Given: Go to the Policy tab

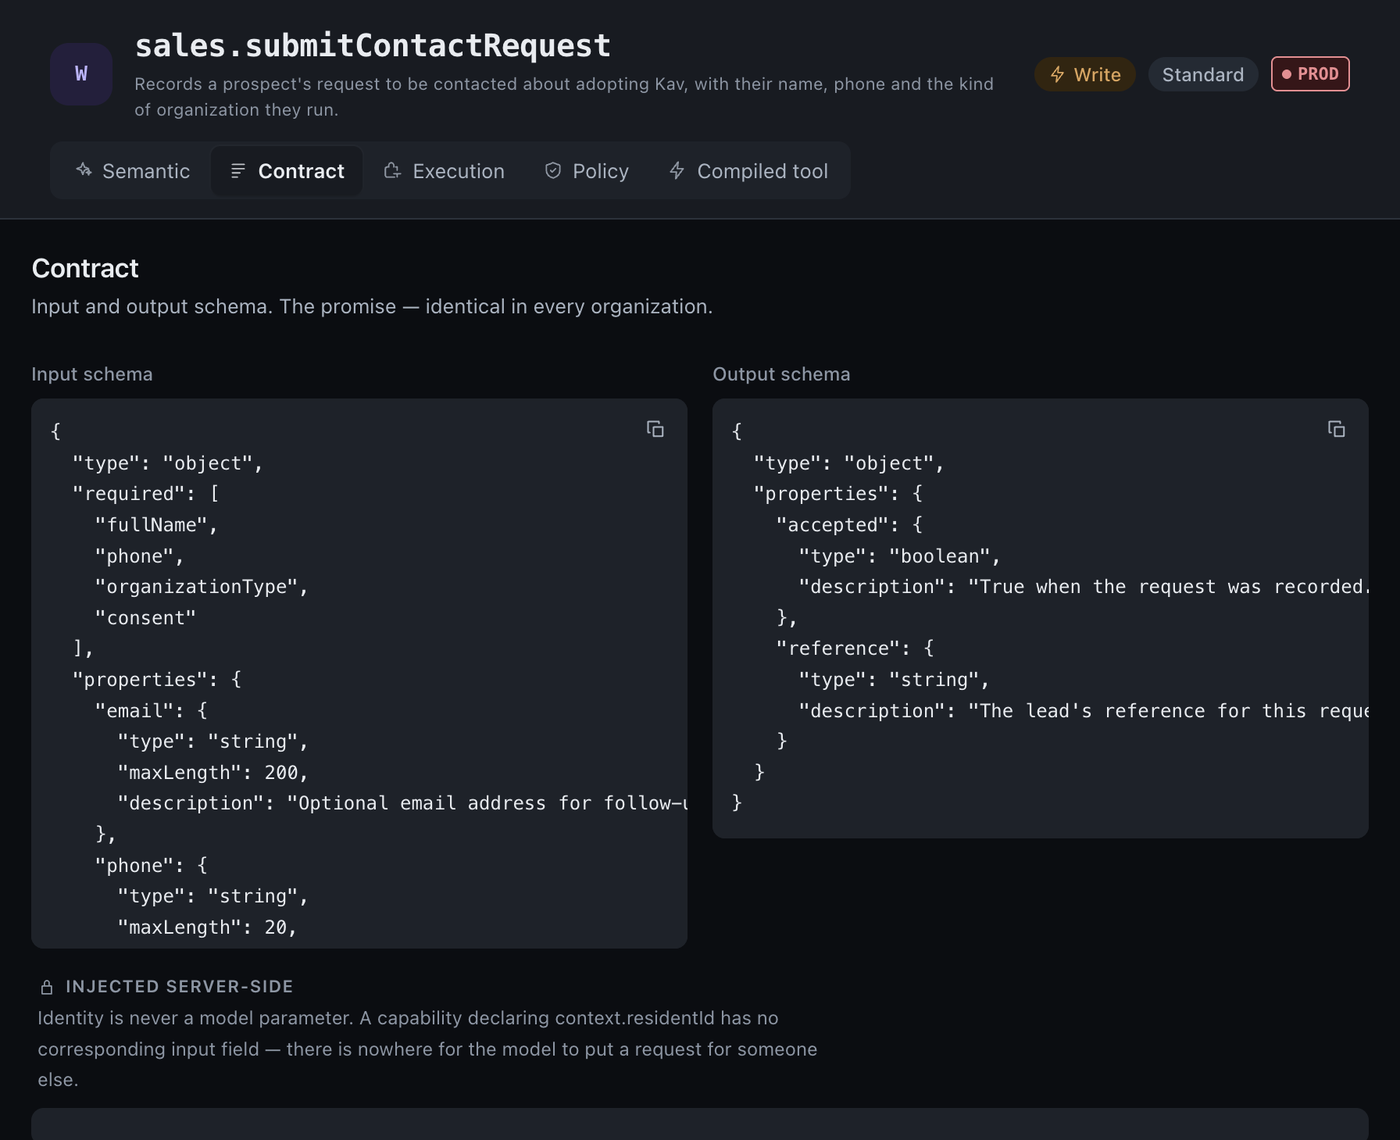Looking at the screenshot, I should click(x=586, y=171).
